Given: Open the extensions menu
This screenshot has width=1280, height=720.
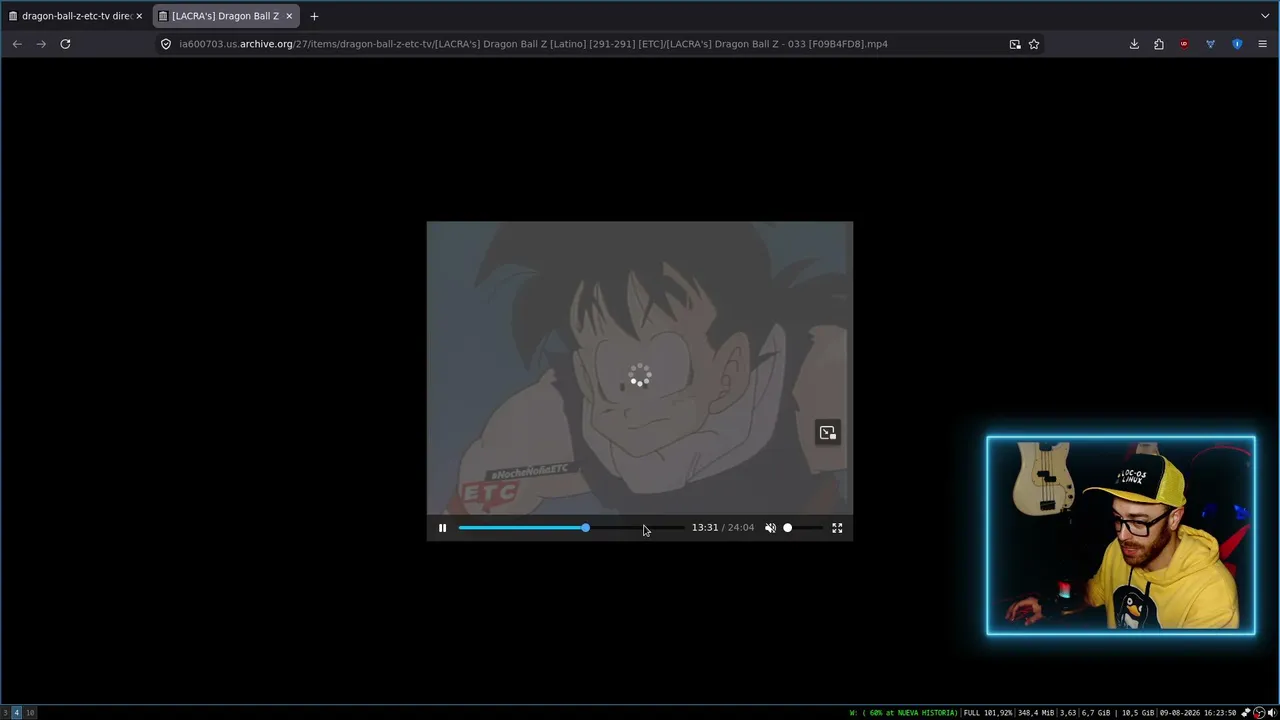Looking at the screenshot, I should 1159,44.
